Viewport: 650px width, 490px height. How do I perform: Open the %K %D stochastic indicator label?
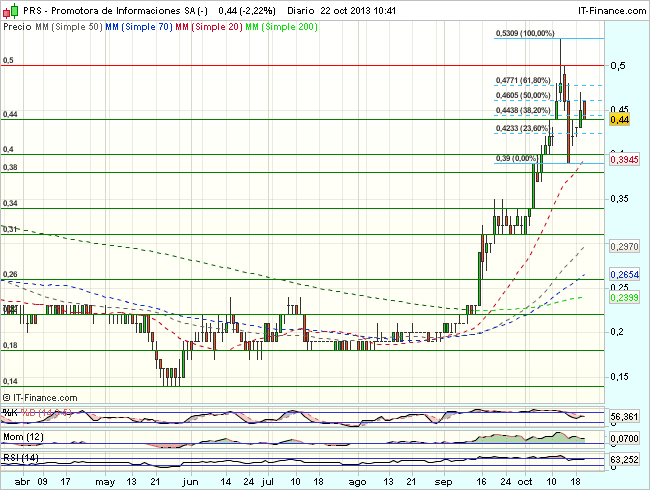coord(24,412)
